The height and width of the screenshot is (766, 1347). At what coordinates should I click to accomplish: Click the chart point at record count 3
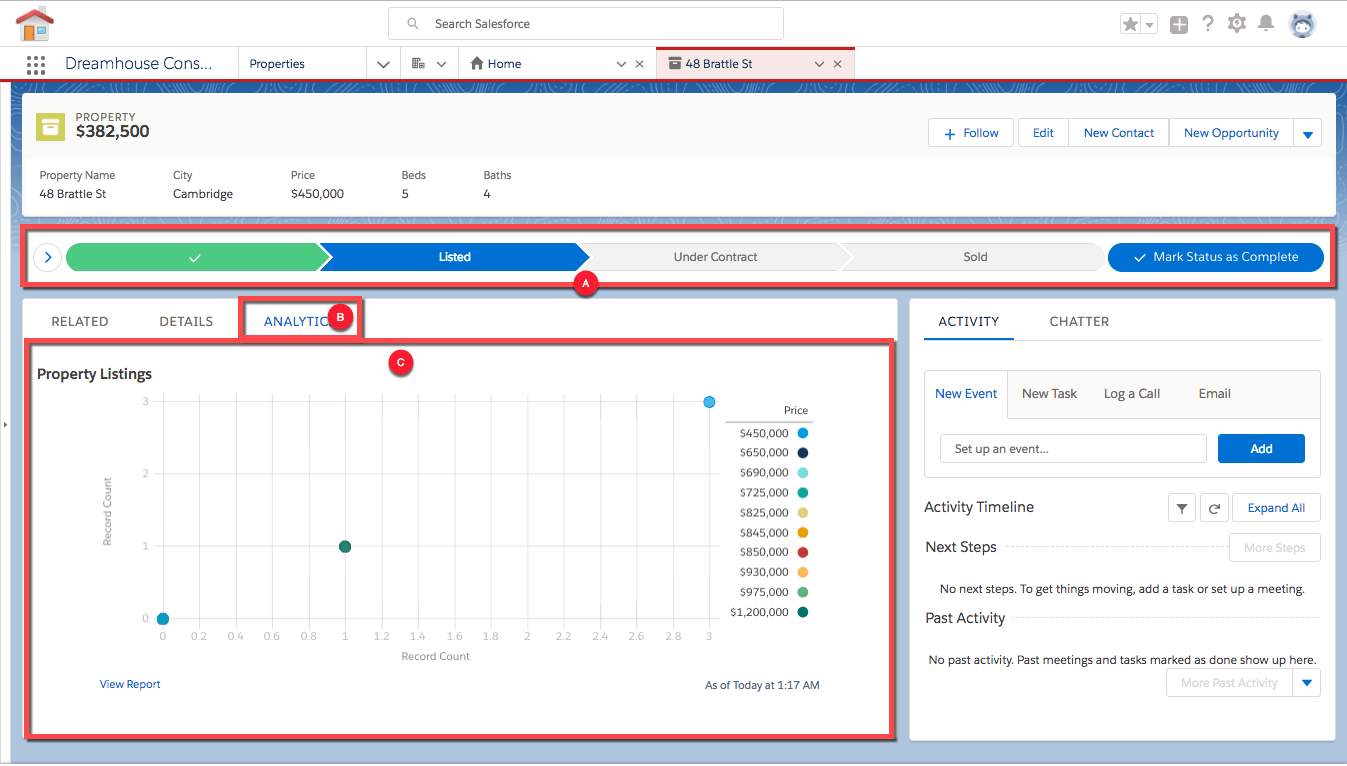point(709,402)
